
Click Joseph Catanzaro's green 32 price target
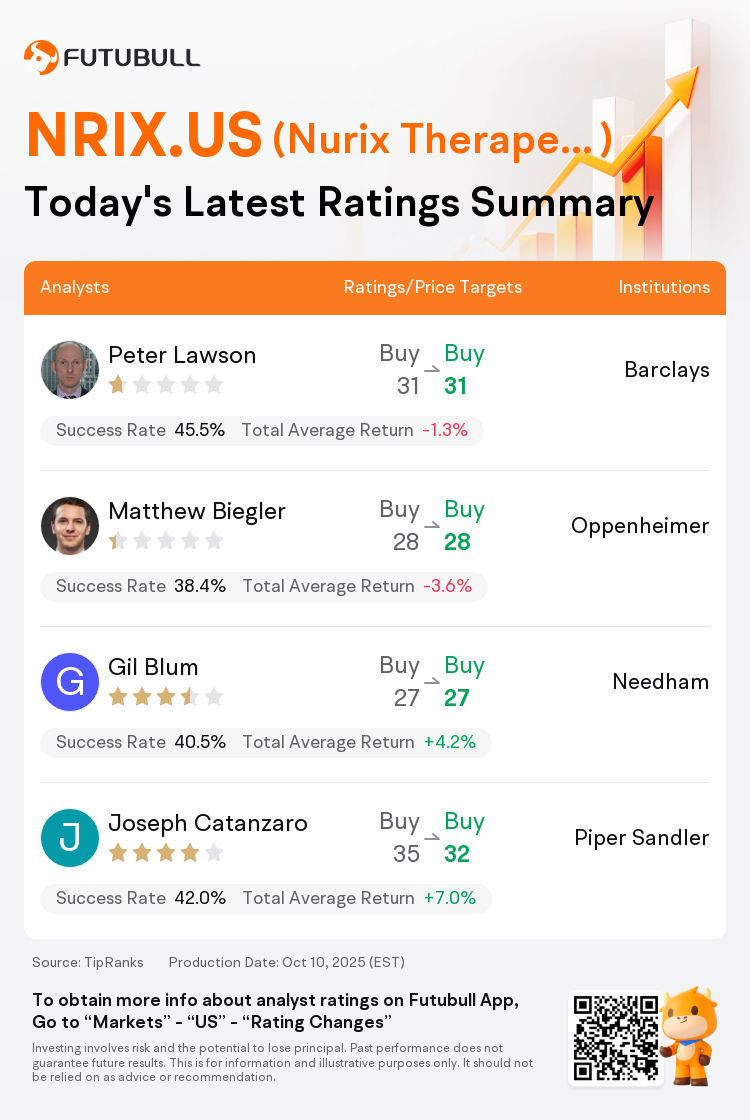click(x=457, y=854)
